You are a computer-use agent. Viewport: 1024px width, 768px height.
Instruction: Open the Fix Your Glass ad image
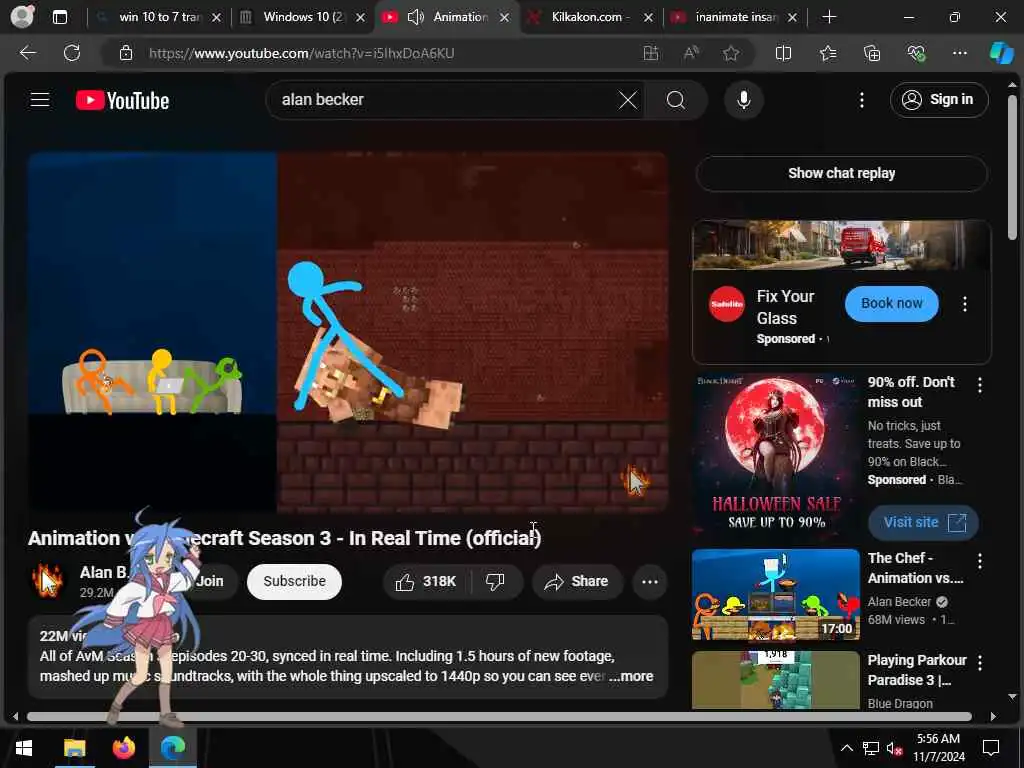click(x=841, y=245)
